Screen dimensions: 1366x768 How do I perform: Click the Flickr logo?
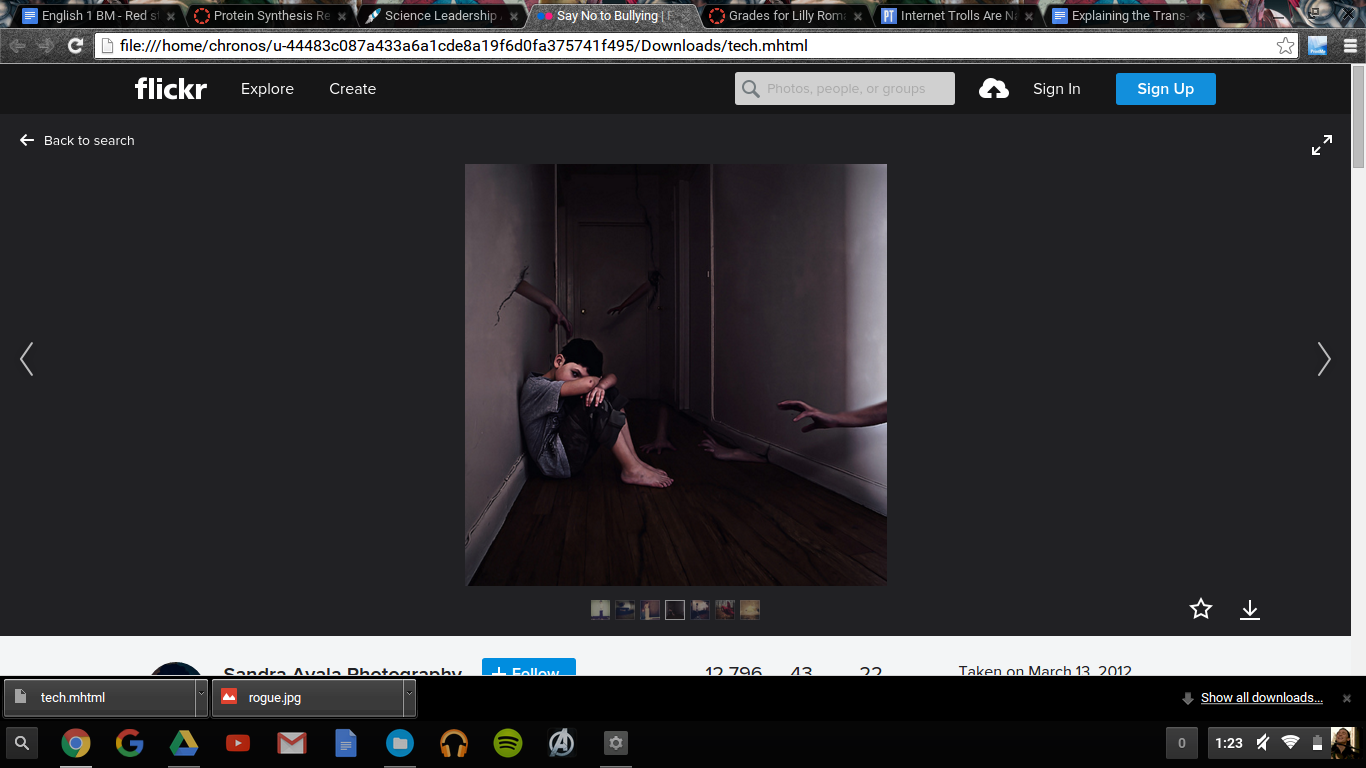tap(171, 89)
